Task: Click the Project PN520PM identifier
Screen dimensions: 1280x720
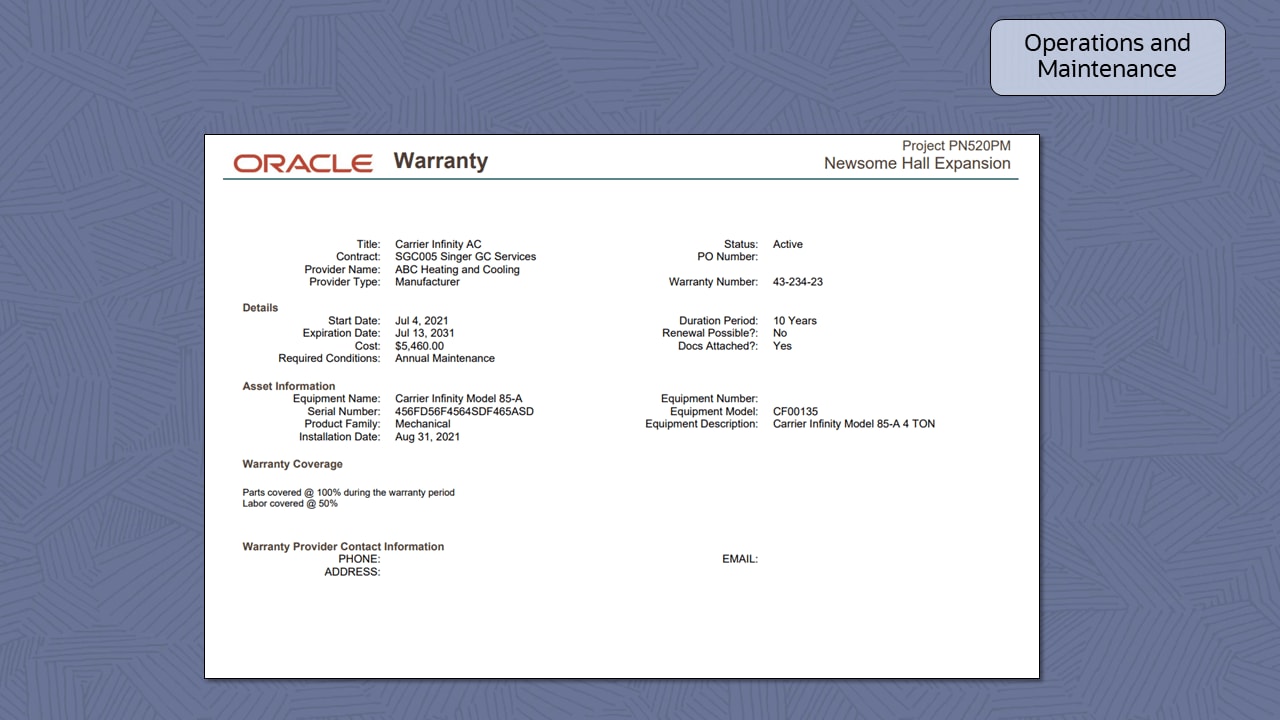Action: pos(956,145)
